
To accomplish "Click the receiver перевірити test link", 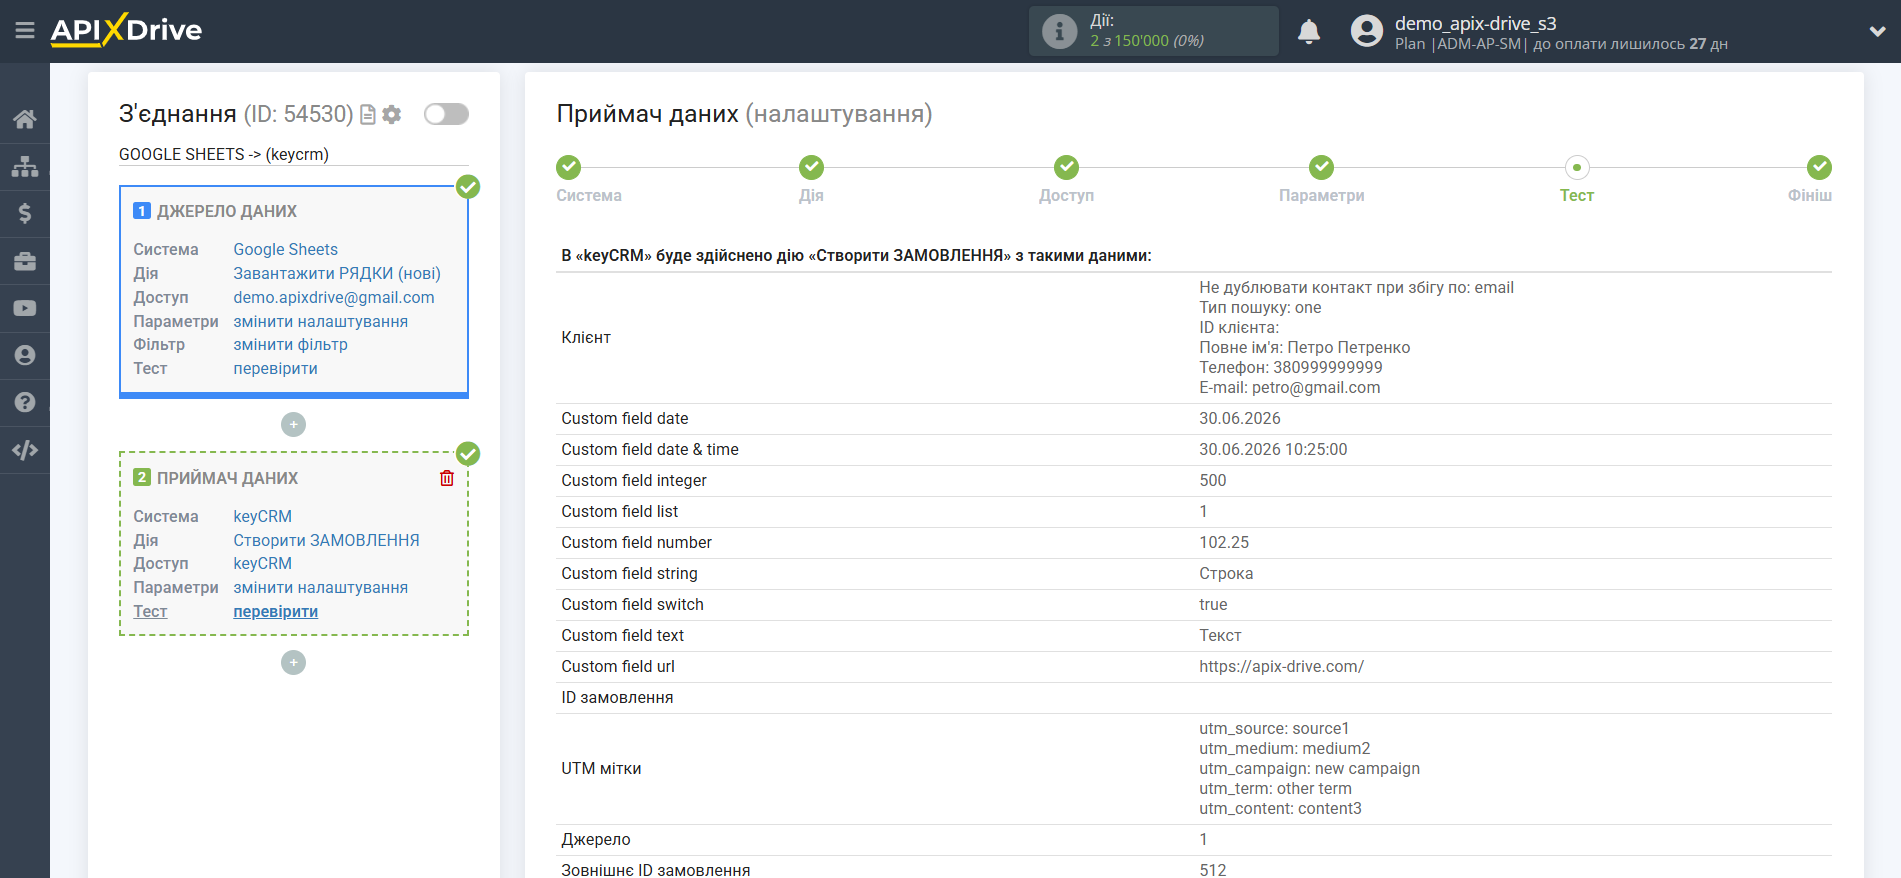I will pos(275,612).
